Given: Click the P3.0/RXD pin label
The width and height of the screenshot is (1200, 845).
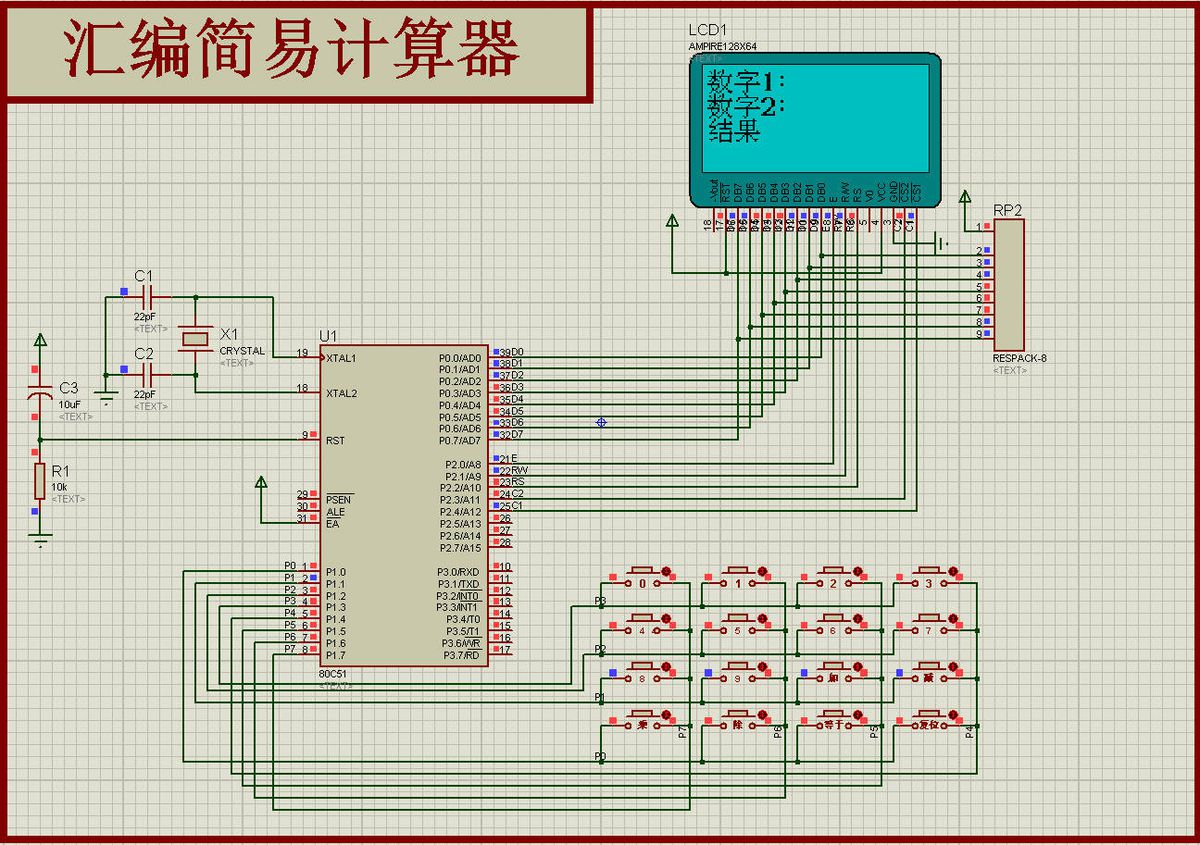Looking at the screenshot, I should pos(459,571).
